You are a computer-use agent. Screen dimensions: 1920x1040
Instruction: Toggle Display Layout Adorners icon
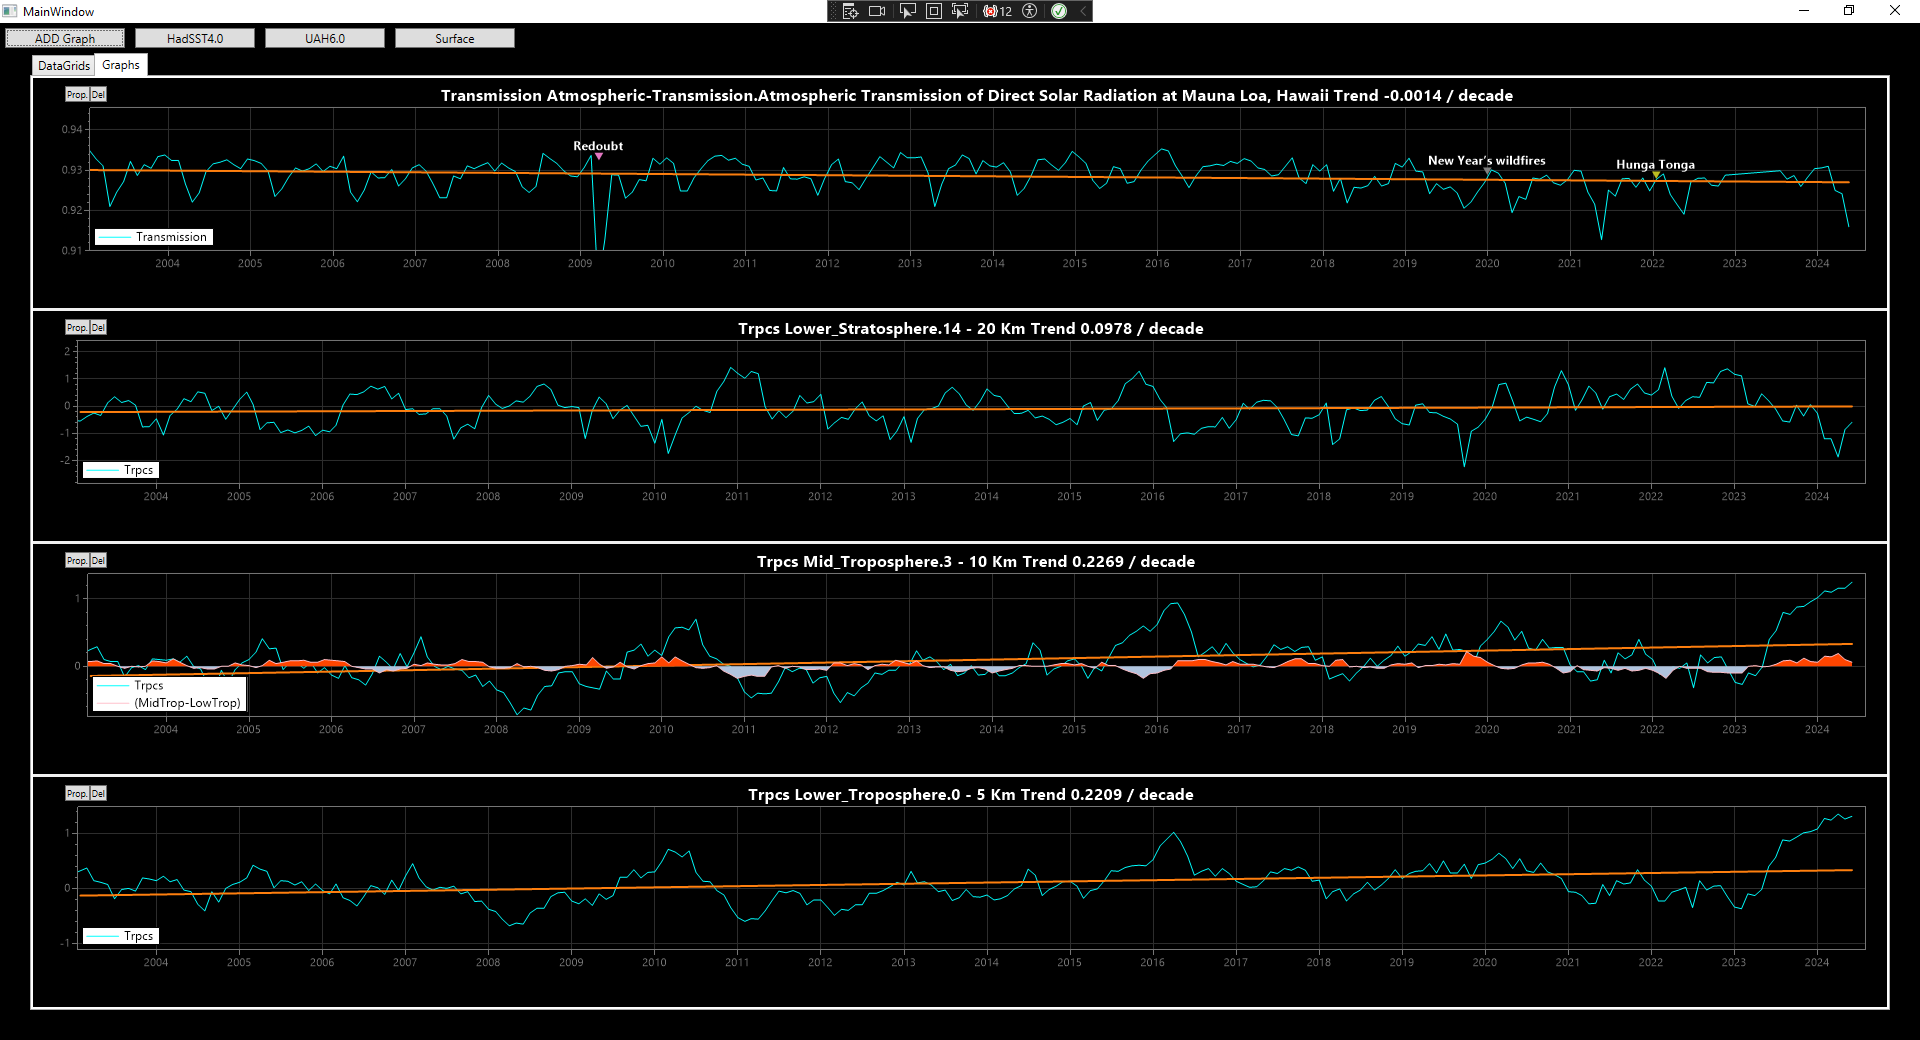pyautogui.click(x=933, y=11)
